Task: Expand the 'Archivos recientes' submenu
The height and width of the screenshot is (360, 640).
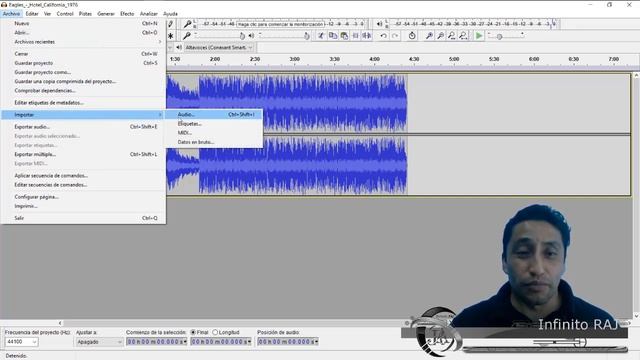Action: tap(83, 42)
